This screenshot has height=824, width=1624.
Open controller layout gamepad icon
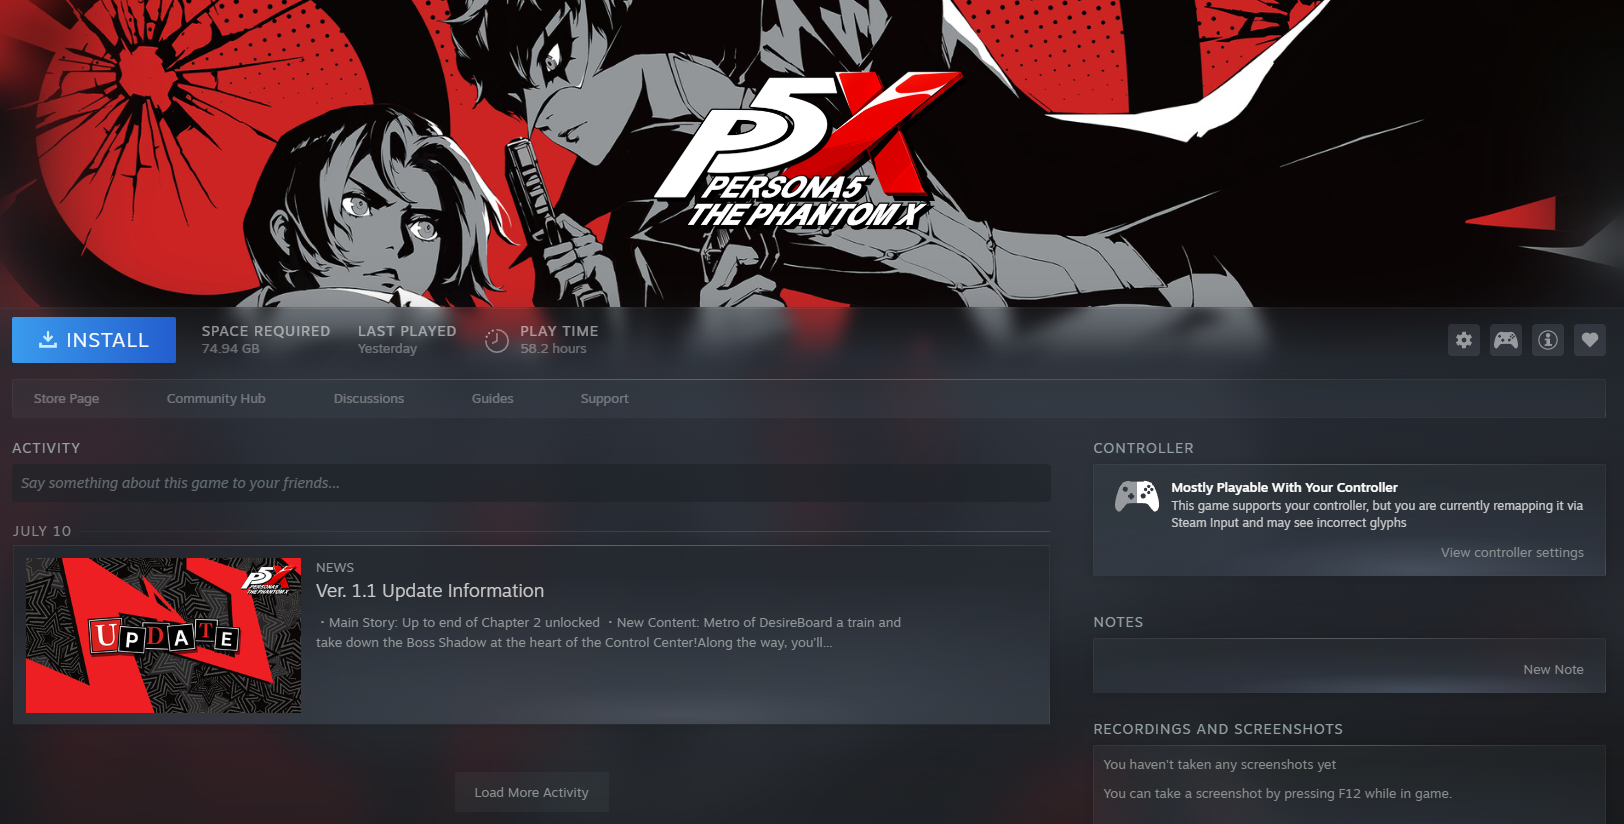point(1506,340)
